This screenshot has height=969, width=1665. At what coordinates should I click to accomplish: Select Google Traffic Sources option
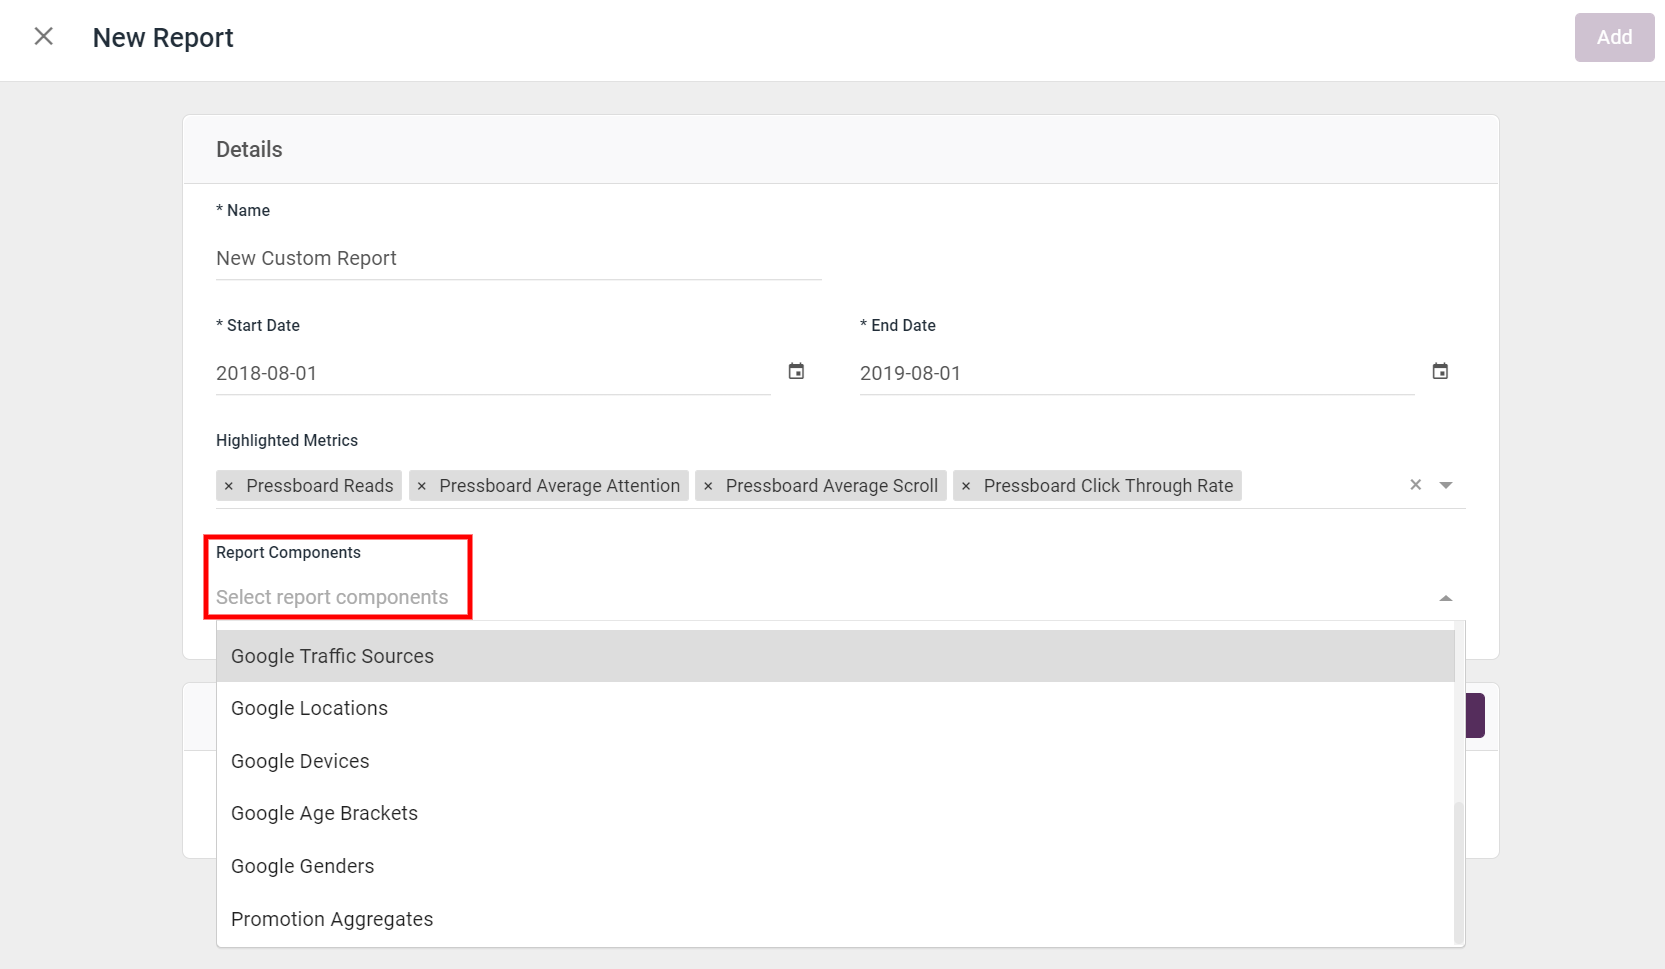point(835,656)
